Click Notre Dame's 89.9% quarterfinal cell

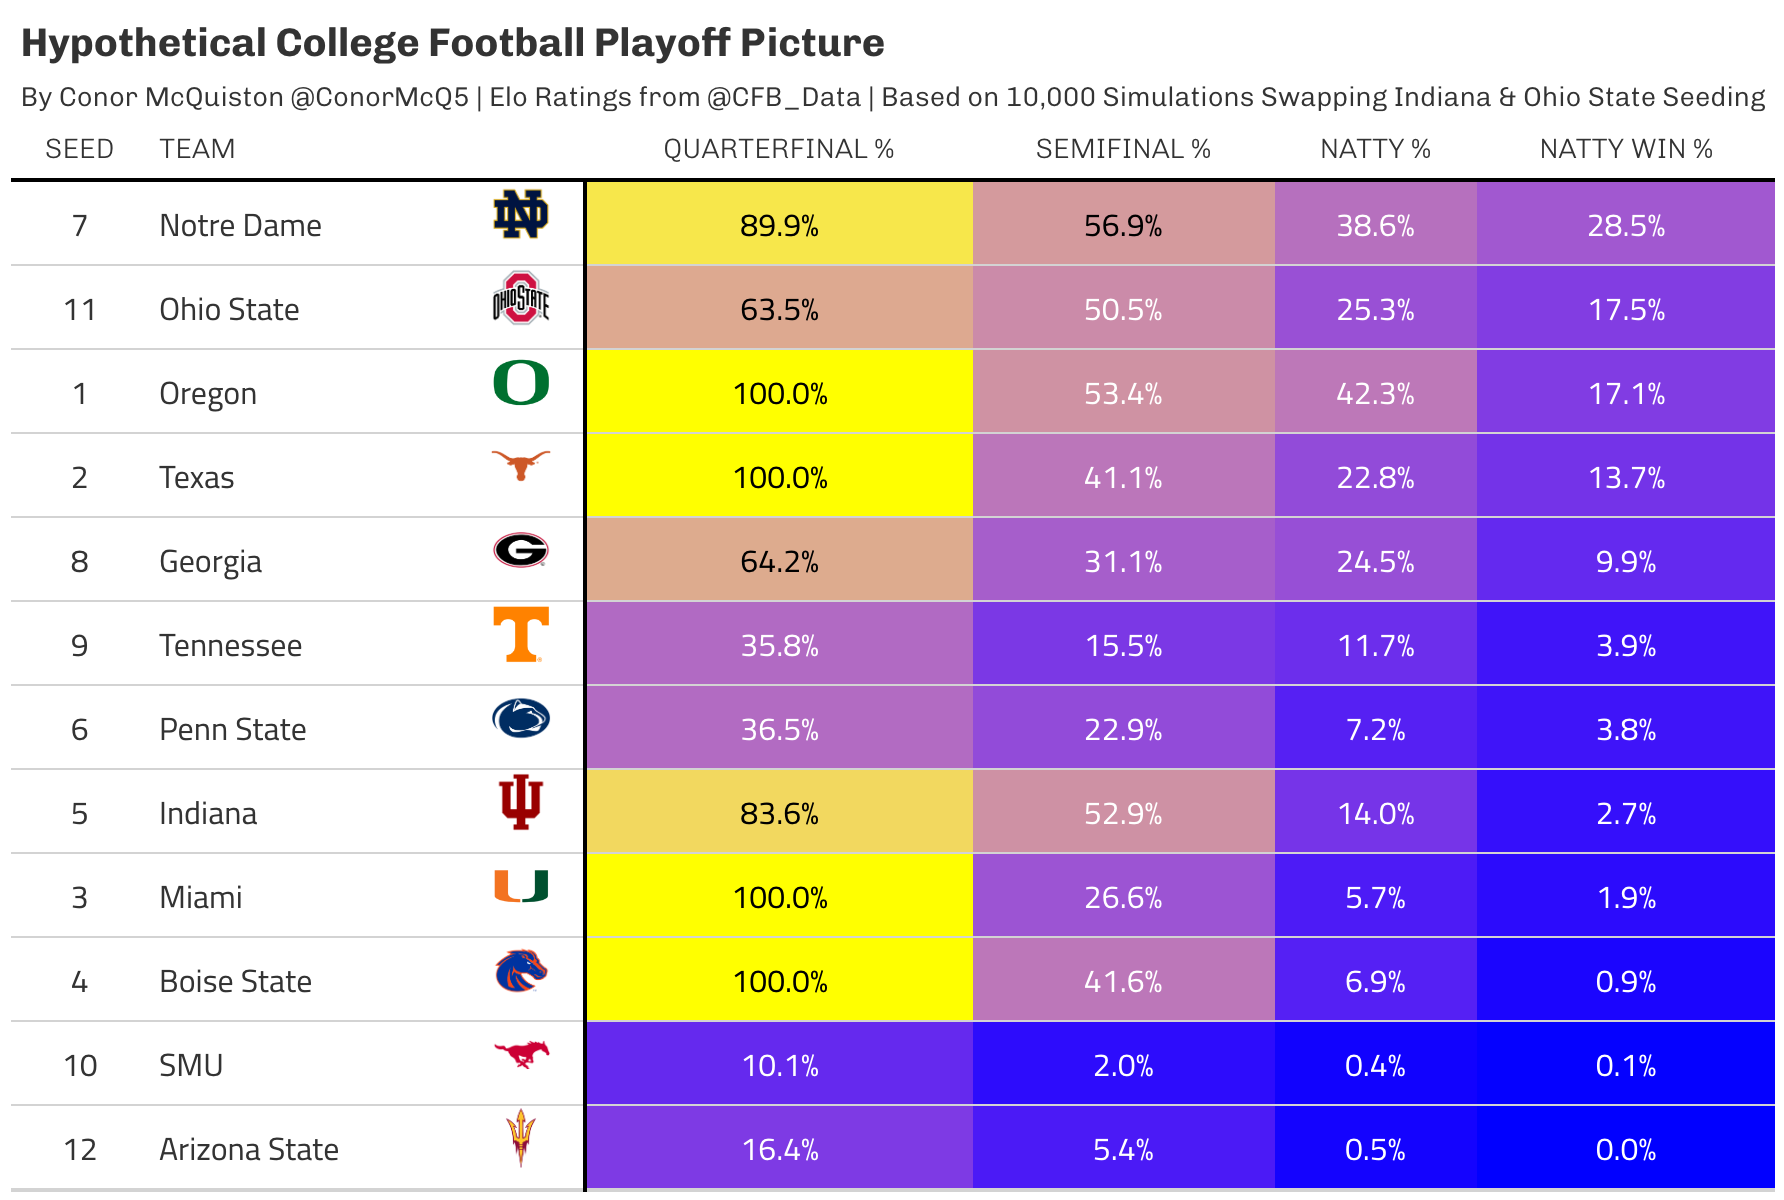[779, 226]
